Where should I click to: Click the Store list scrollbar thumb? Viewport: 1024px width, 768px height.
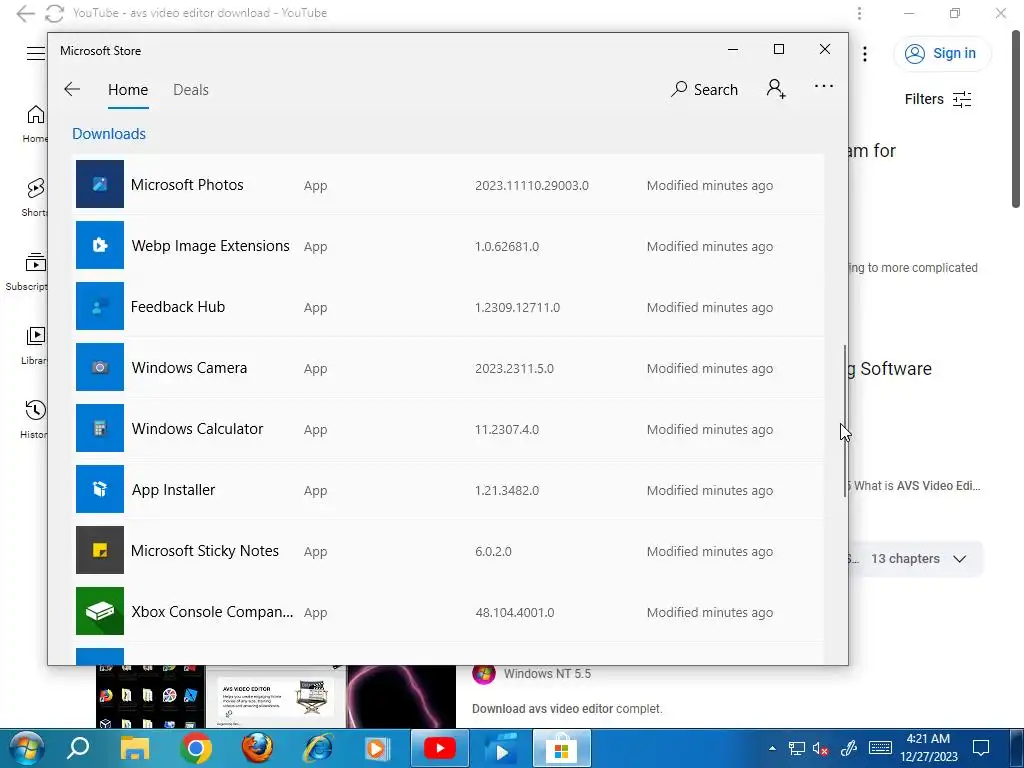coord(845,421)
